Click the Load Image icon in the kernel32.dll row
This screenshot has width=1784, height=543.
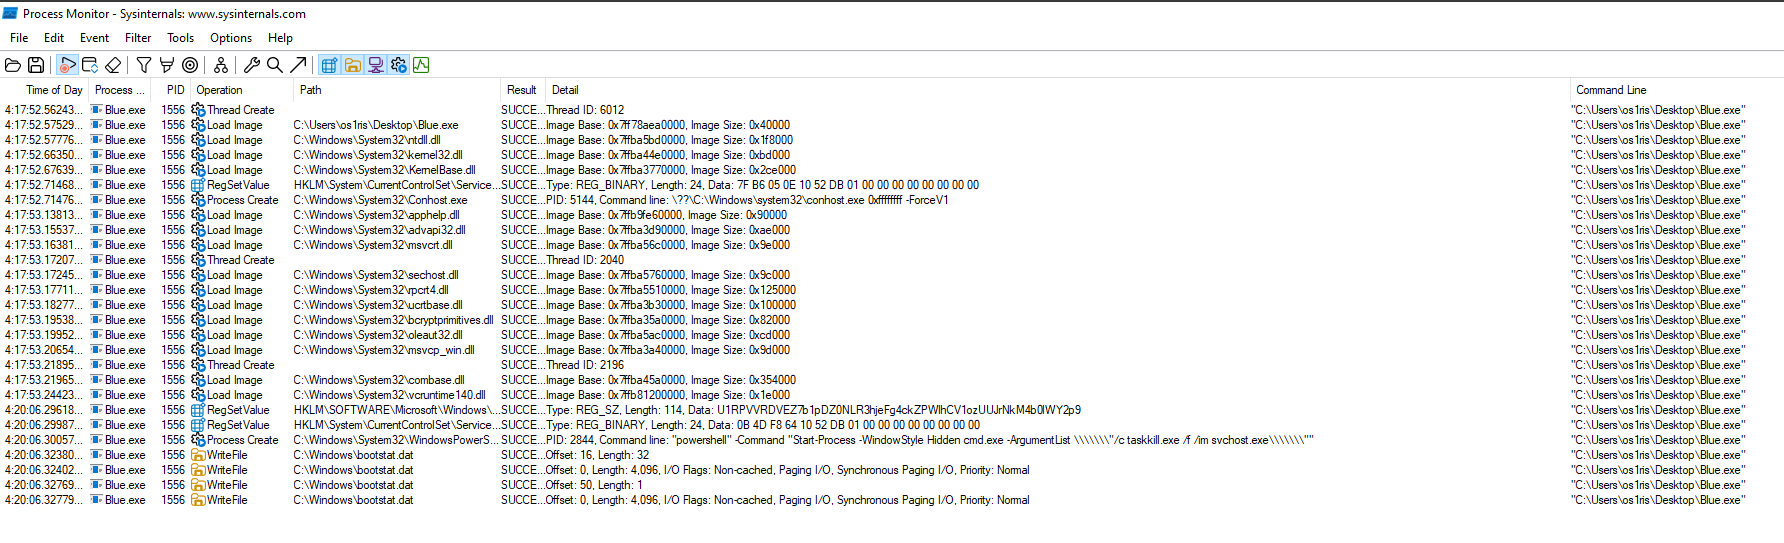[198, 155]
